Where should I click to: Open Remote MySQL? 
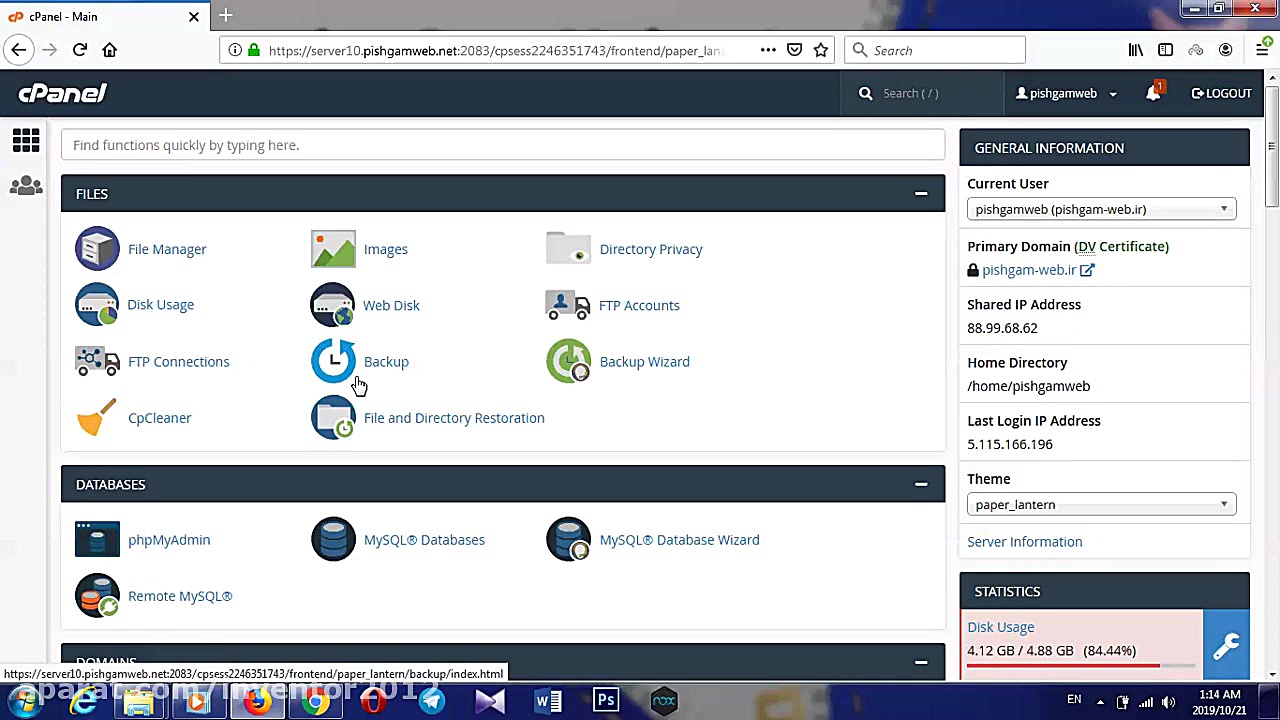pos(180,596)
